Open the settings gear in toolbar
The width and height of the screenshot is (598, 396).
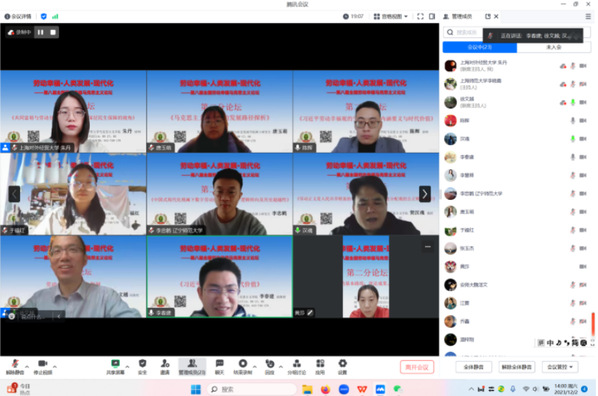coord(342,367)
